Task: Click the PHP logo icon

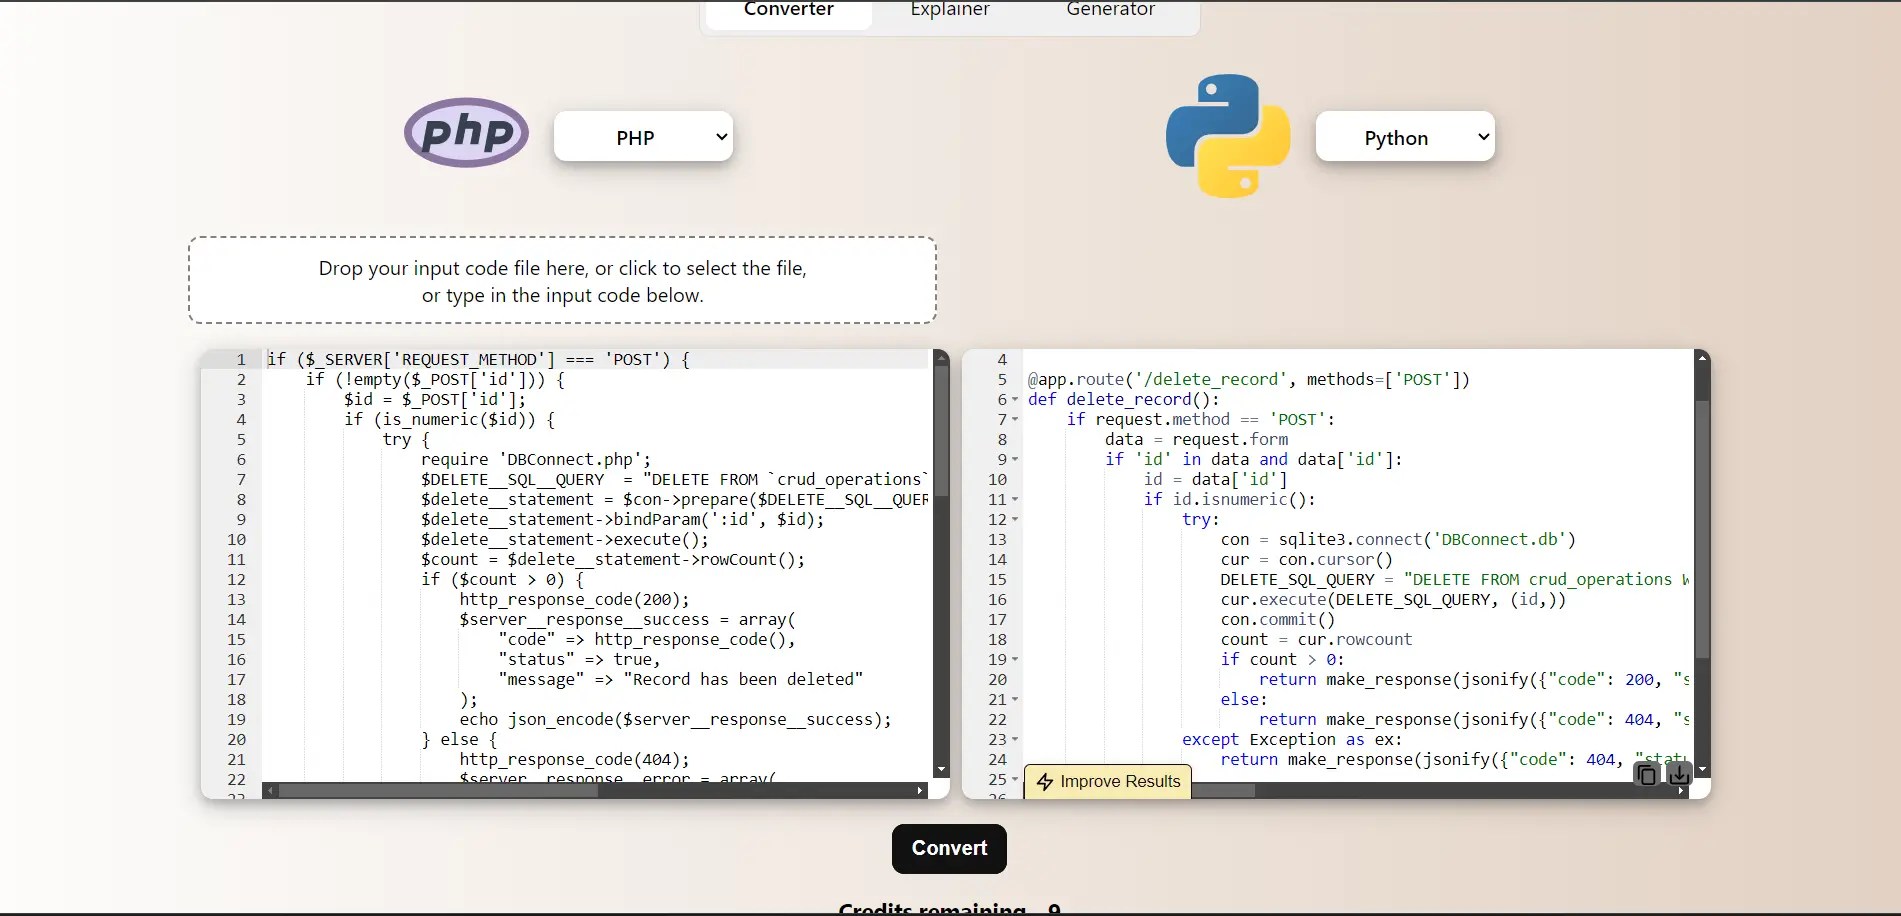Action: 466,133
